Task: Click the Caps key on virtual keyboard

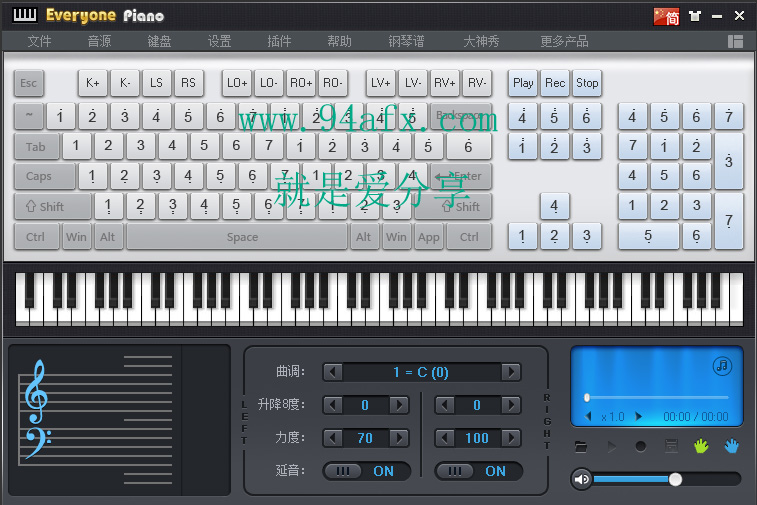Action: (44, 176)
